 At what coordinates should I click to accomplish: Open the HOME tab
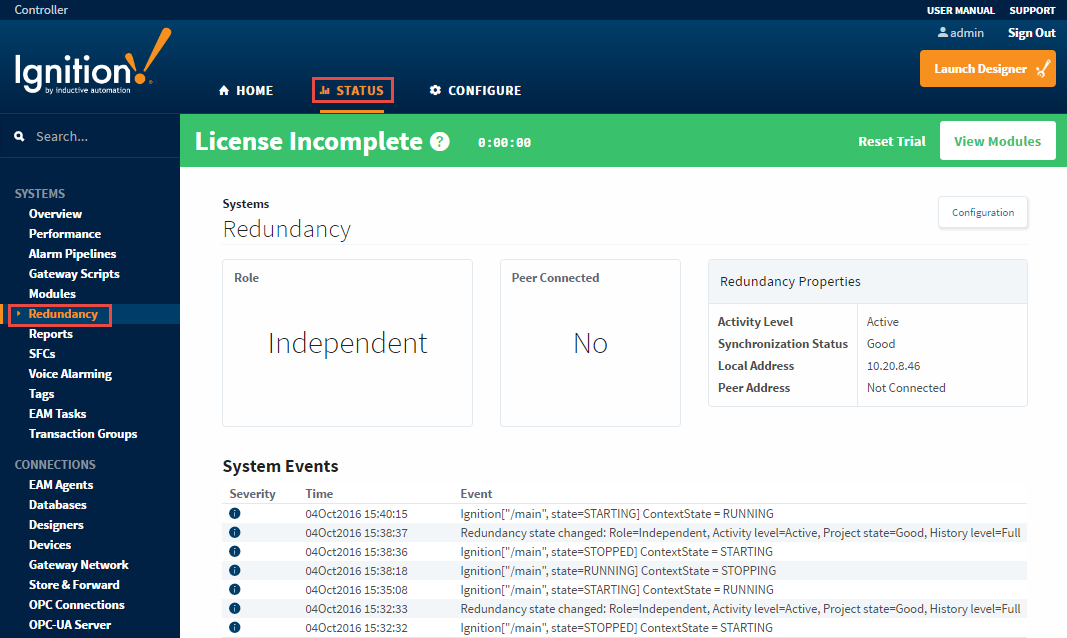[246, 91]
